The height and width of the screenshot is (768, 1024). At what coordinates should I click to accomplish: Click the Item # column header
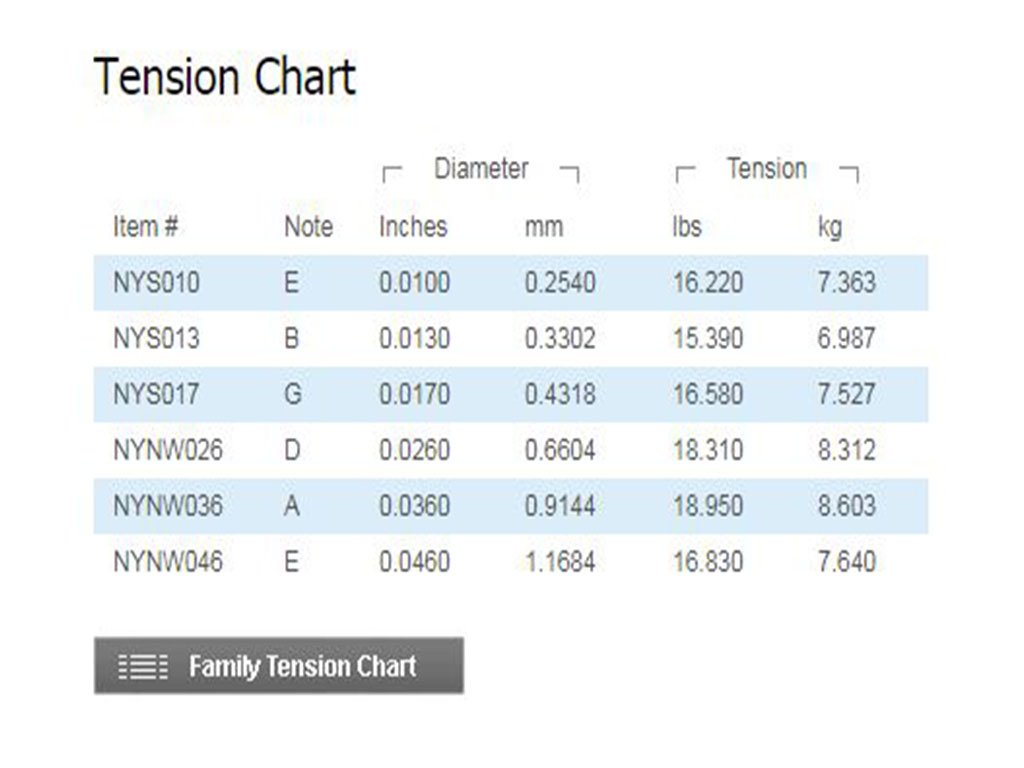tap(146, 227)
